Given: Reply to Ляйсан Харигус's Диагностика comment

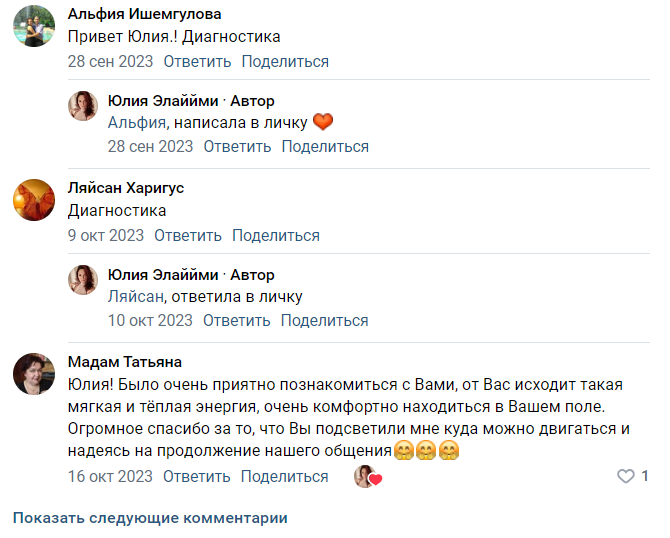Looking at the screenshot, I should click(188, 235).
